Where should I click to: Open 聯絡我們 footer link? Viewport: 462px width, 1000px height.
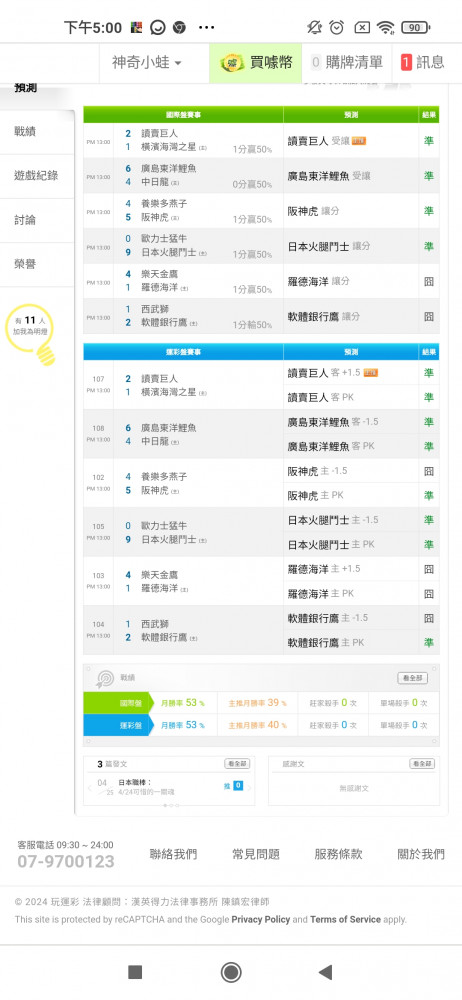173,854
